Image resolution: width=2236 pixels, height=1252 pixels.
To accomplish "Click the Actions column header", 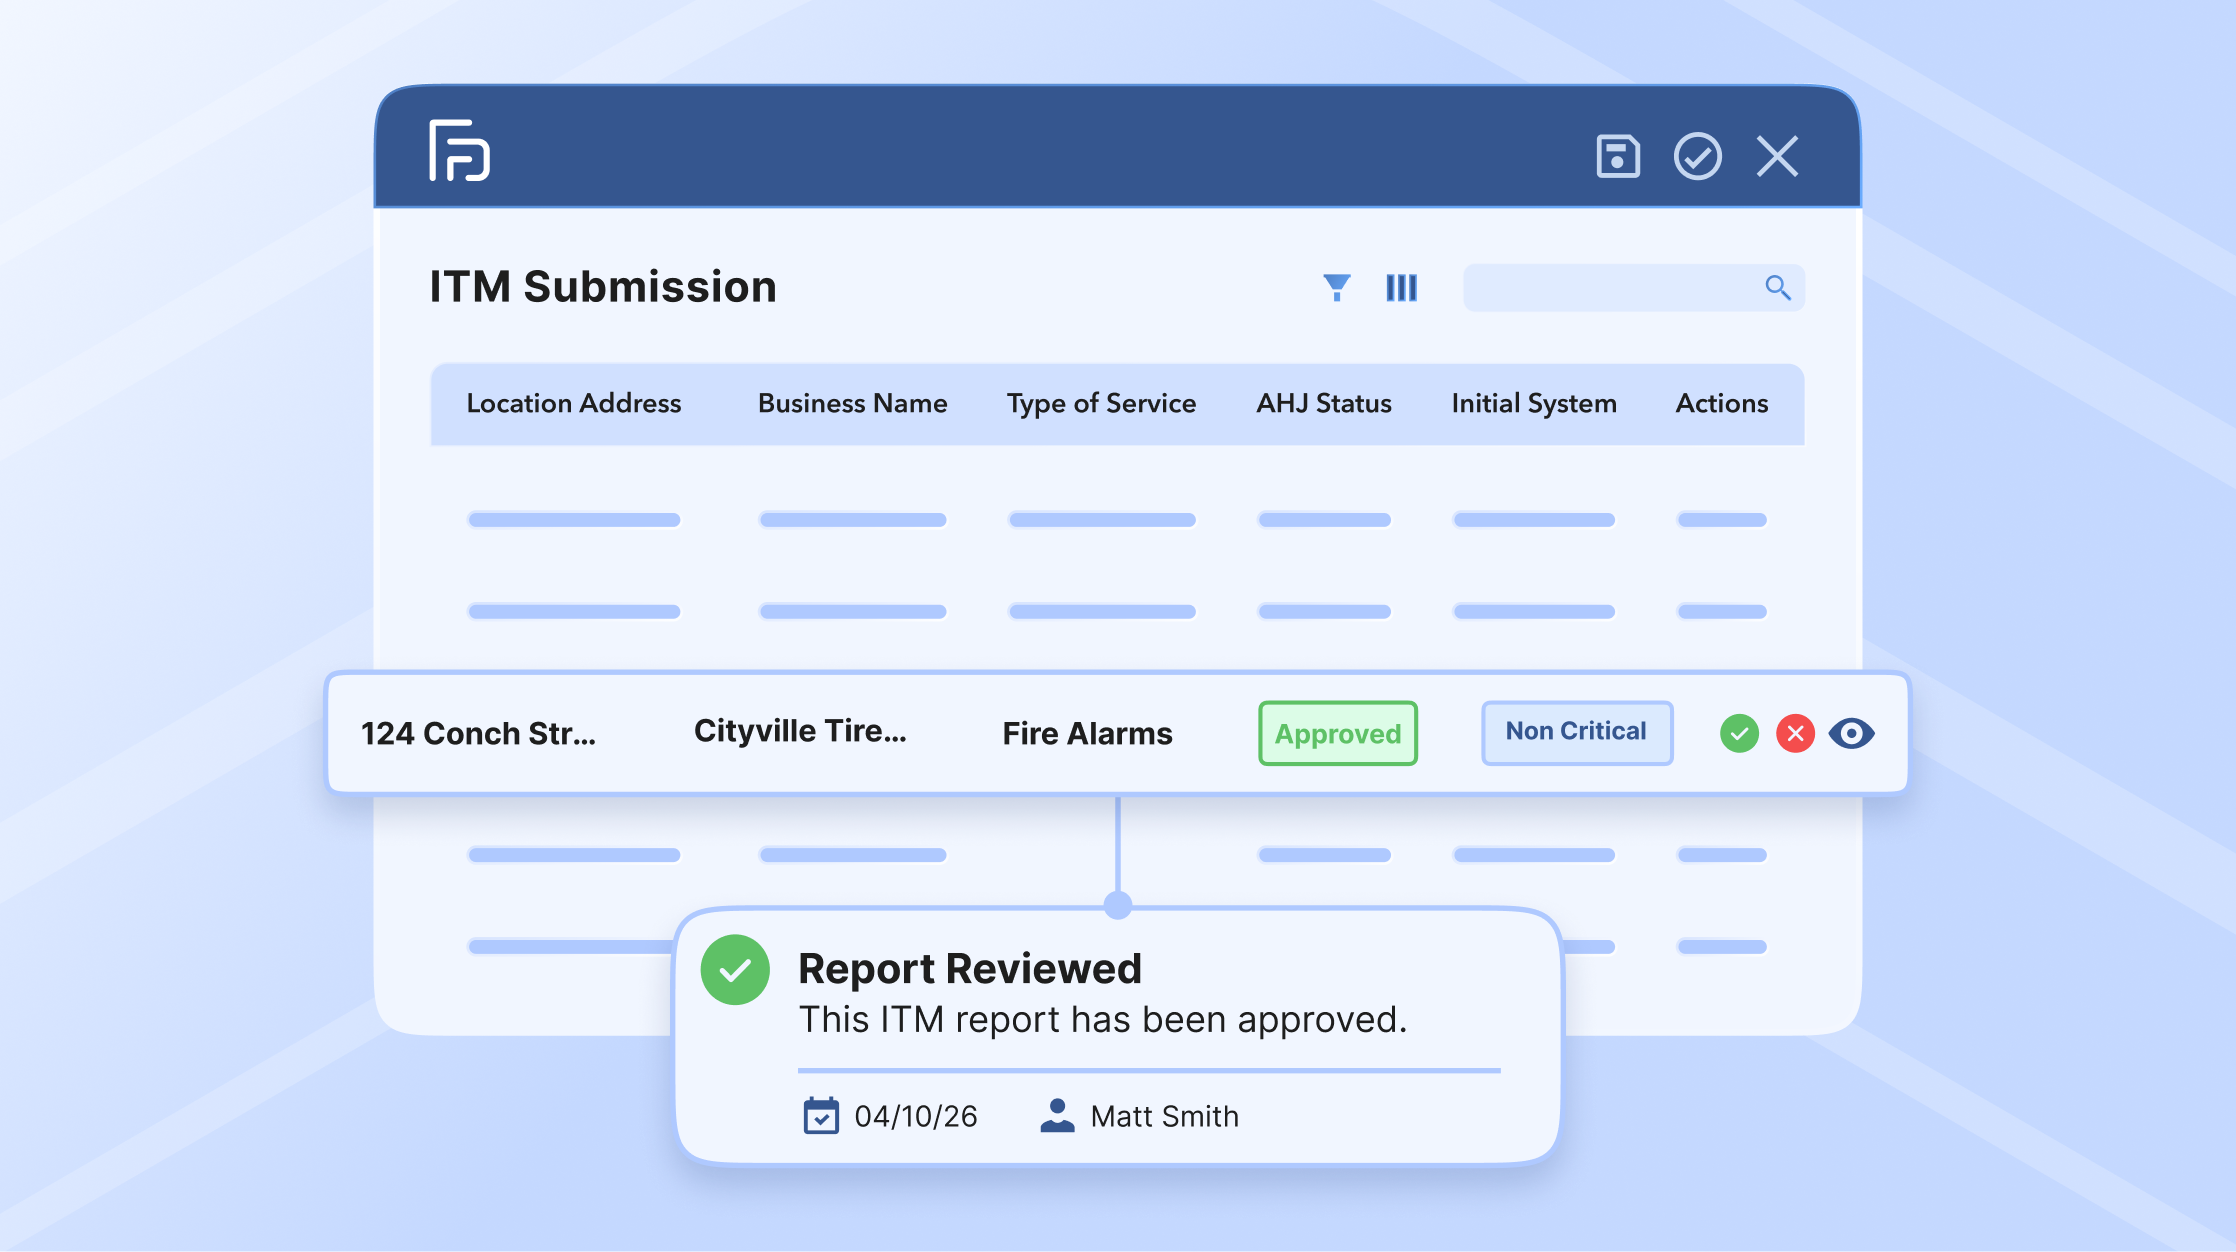I will coord(1722,403).
